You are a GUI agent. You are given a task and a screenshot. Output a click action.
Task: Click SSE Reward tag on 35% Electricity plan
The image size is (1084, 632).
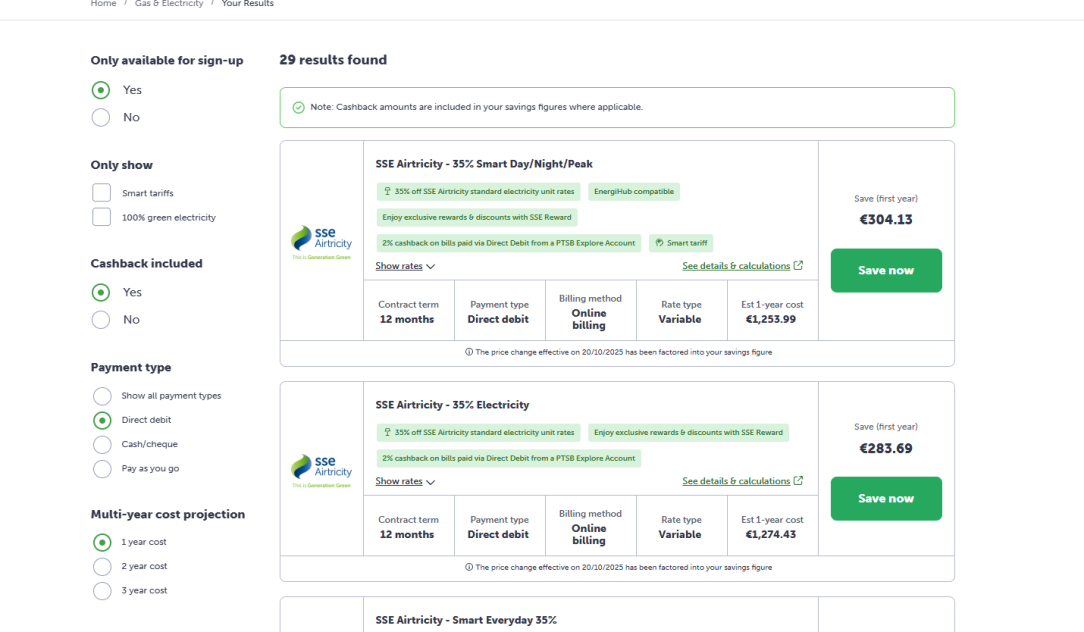click(x=689, y=433)
